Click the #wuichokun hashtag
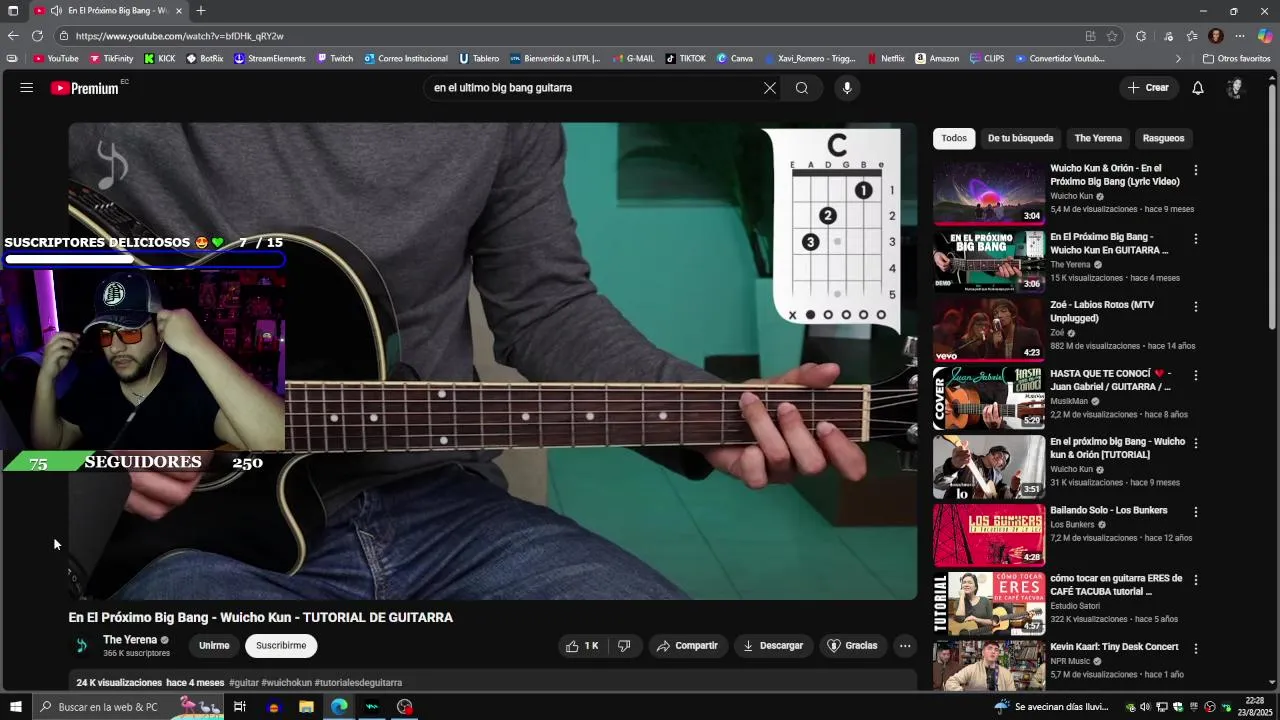Viewport: 1280px width, 720px height. (287, 683)
